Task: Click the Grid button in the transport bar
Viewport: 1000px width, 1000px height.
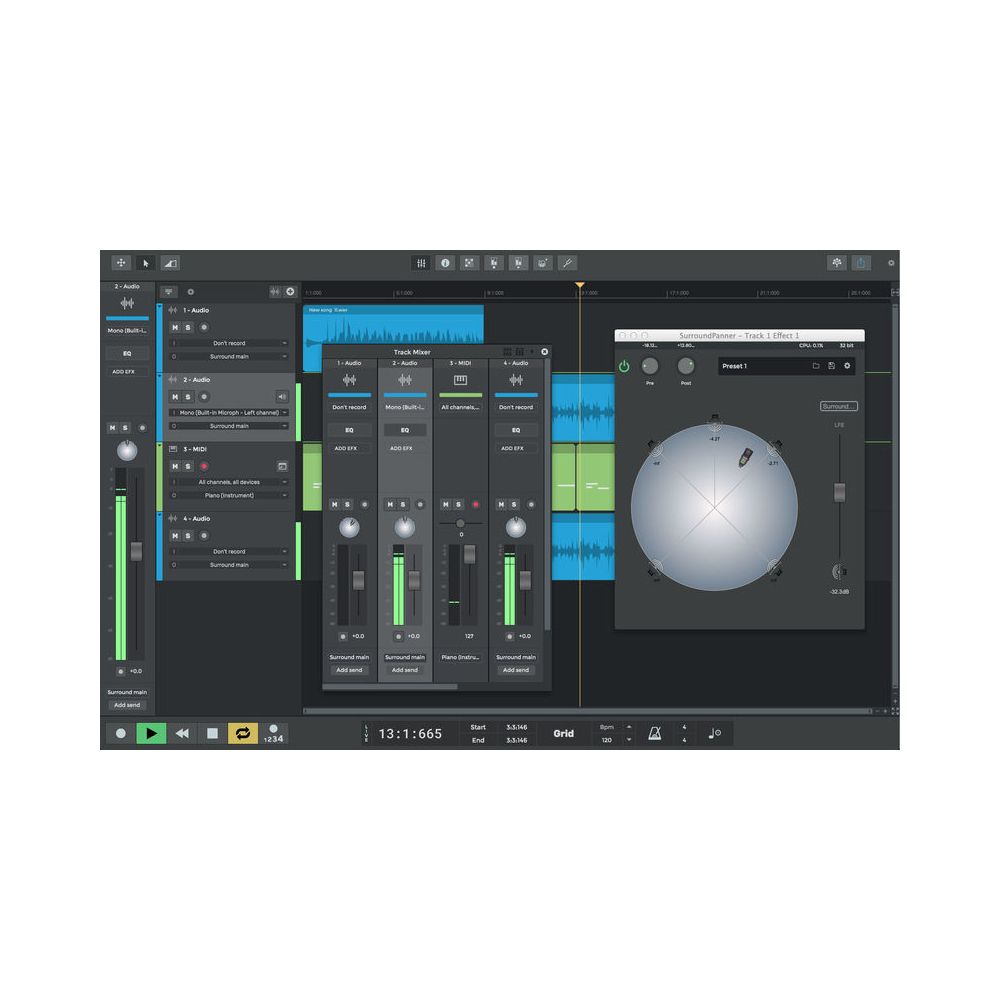Action: [564, 733]
